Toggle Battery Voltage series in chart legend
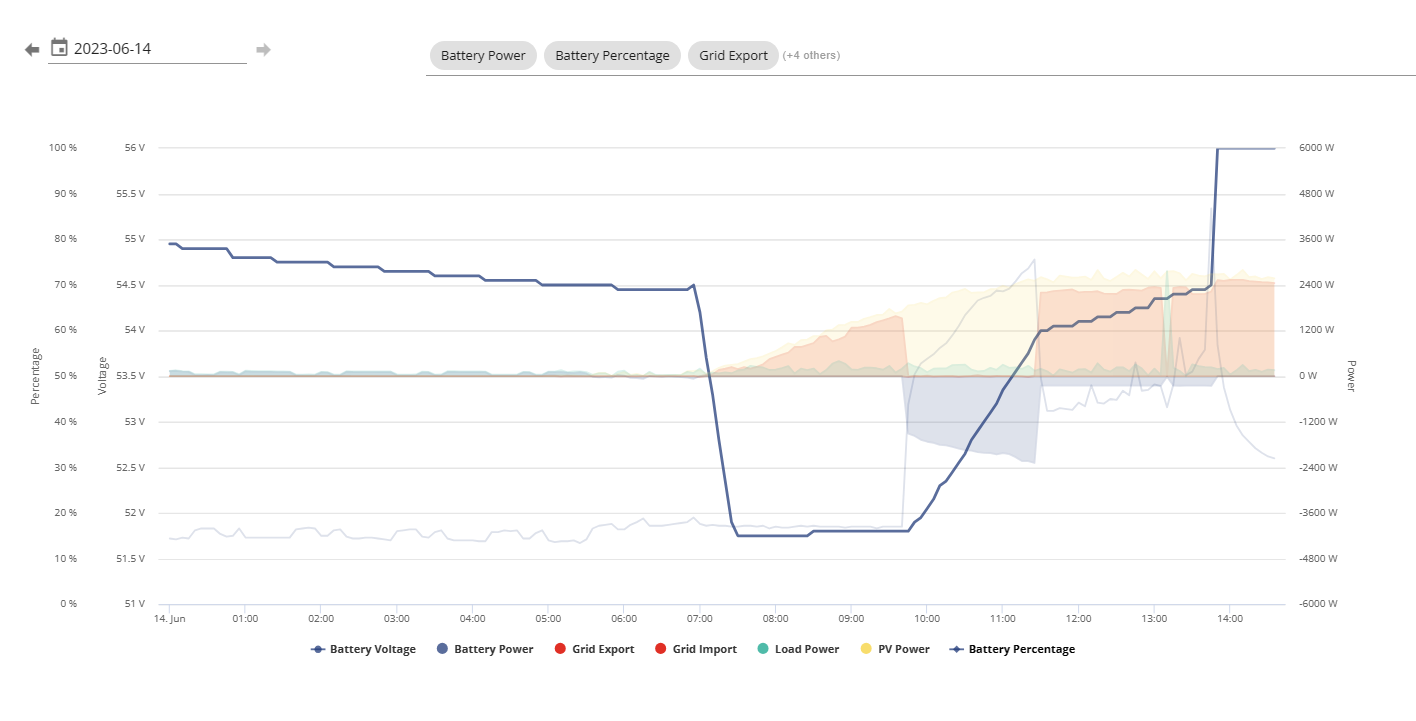Screen dimensions: 1416x721 point(363,649)
